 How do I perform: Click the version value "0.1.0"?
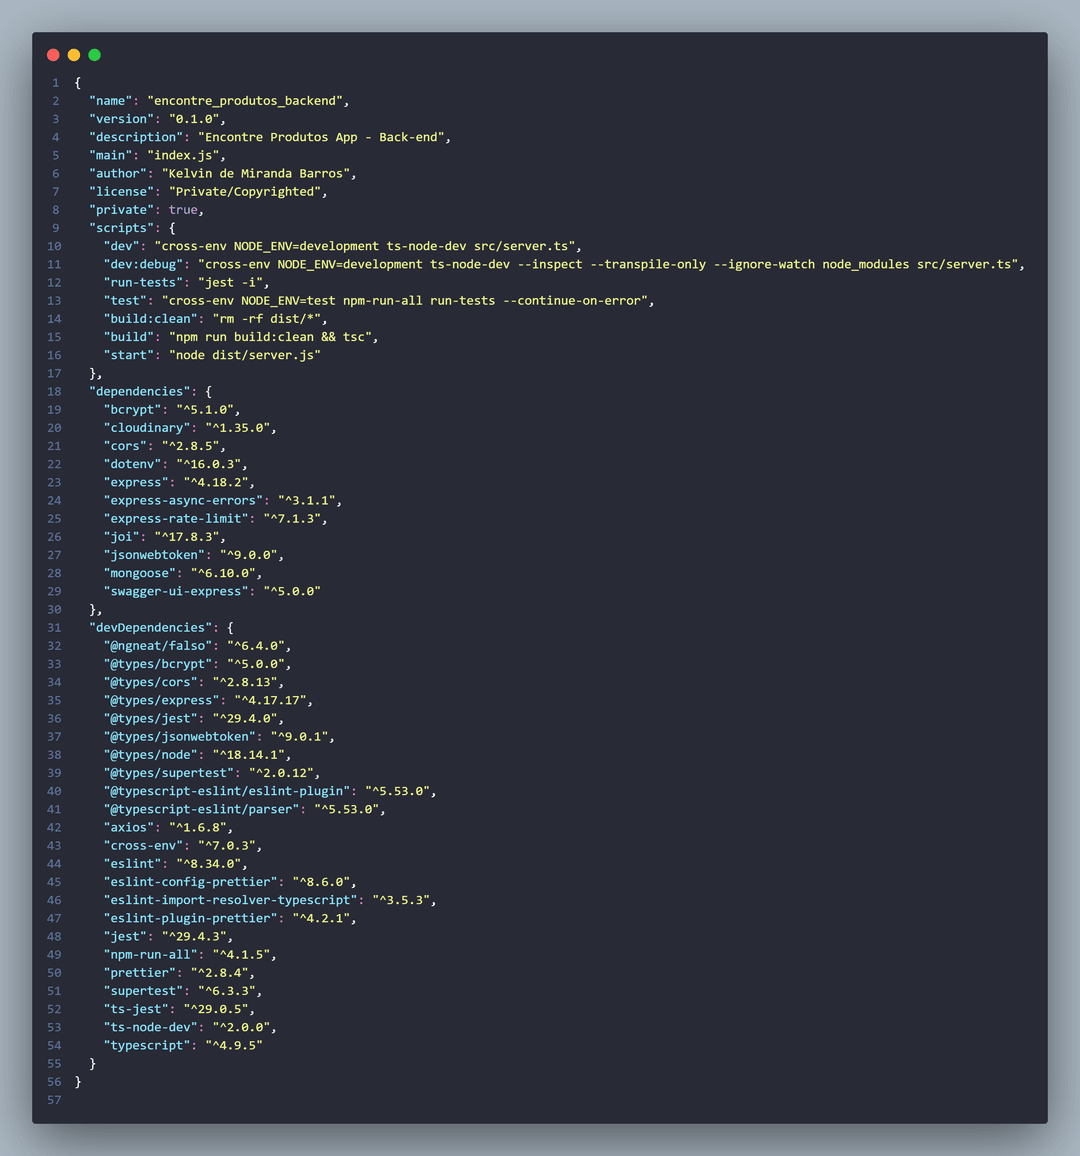coord(194,119)
